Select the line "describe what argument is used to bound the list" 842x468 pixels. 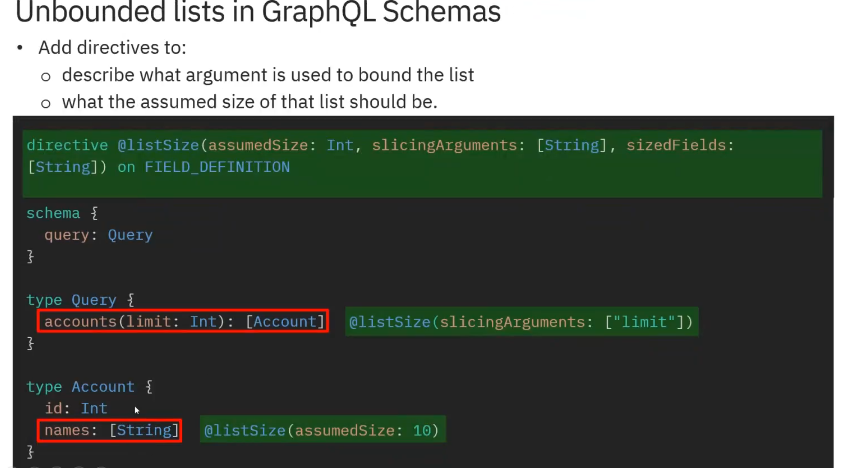click(x=268, y=75)
